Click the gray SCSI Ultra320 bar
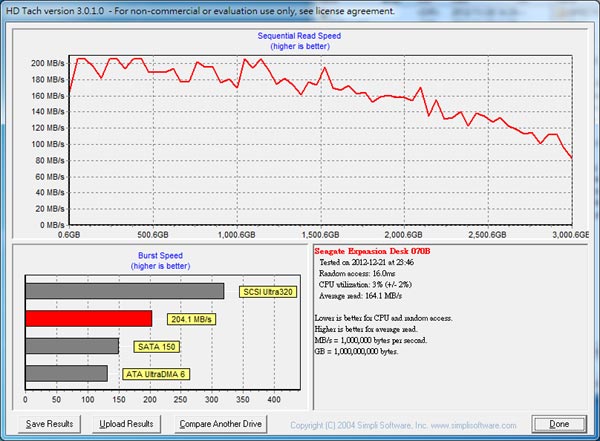The height and width of the screenshot is (441, 600). (x=124, y=291)
